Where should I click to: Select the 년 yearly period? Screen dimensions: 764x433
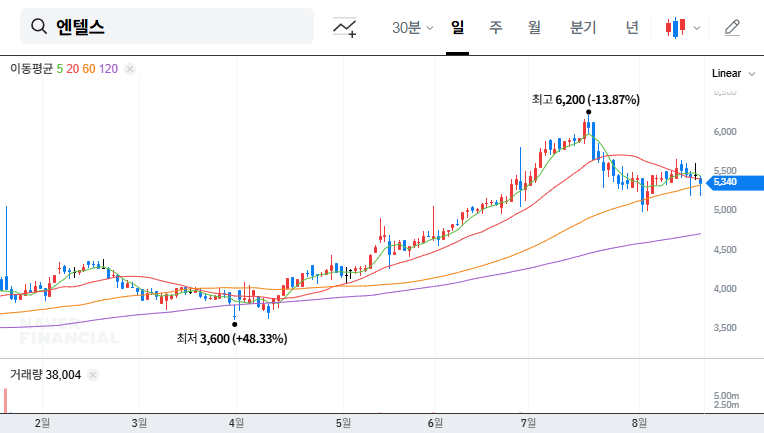632,28
